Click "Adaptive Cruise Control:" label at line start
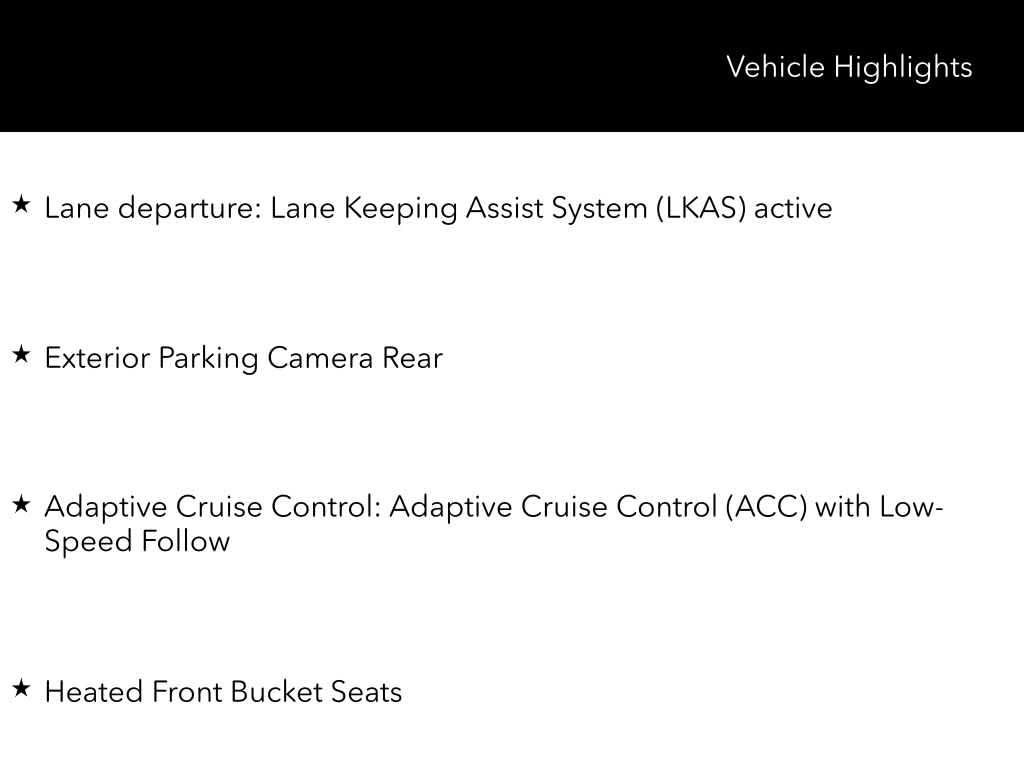 [x=212, y=507]
